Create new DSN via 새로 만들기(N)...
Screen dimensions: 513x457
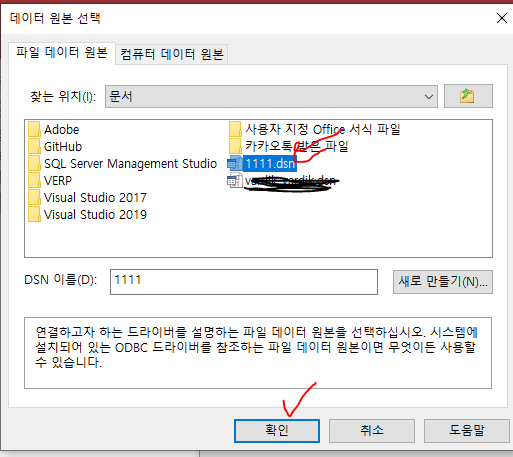point(443,282)
